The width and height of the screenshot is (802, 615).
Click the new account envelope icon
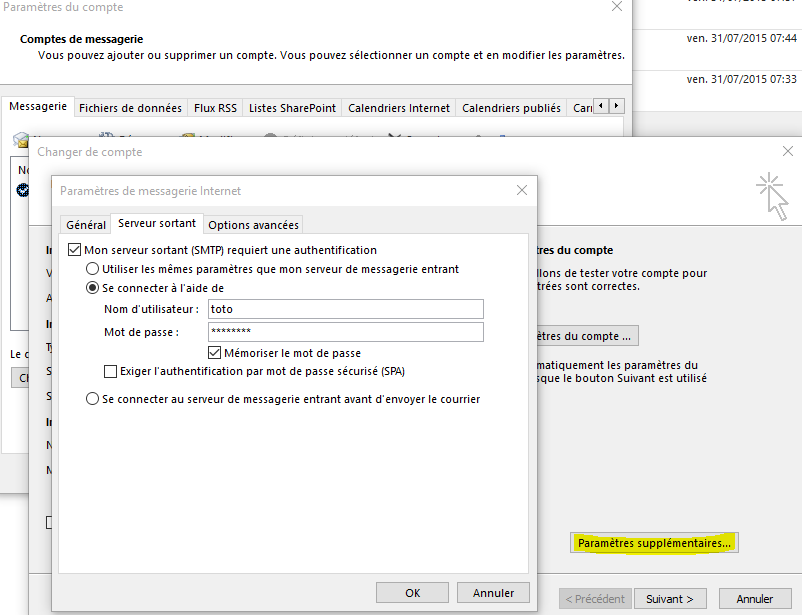[x=20, y=139]
